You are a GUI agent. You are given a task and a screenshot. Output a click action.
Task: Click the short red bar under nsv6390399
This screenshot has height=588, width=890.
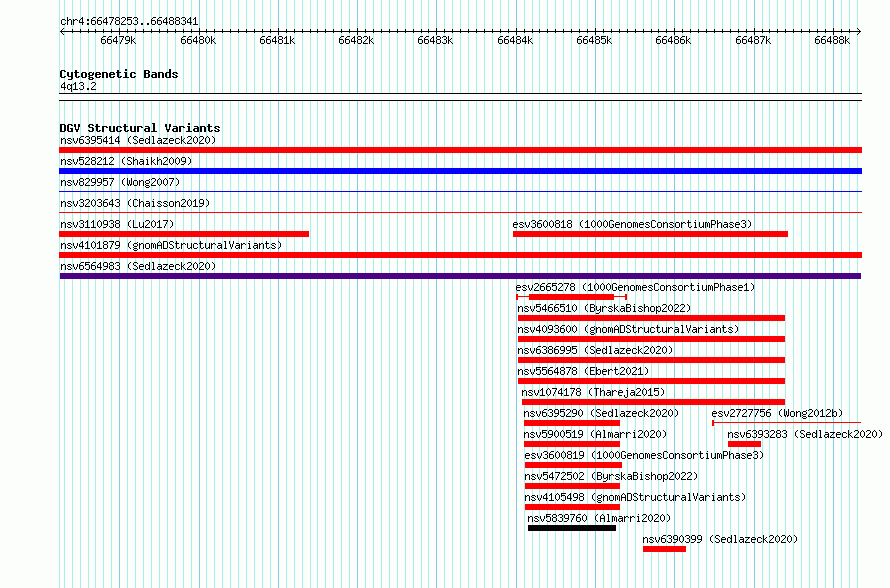point(664,549)
